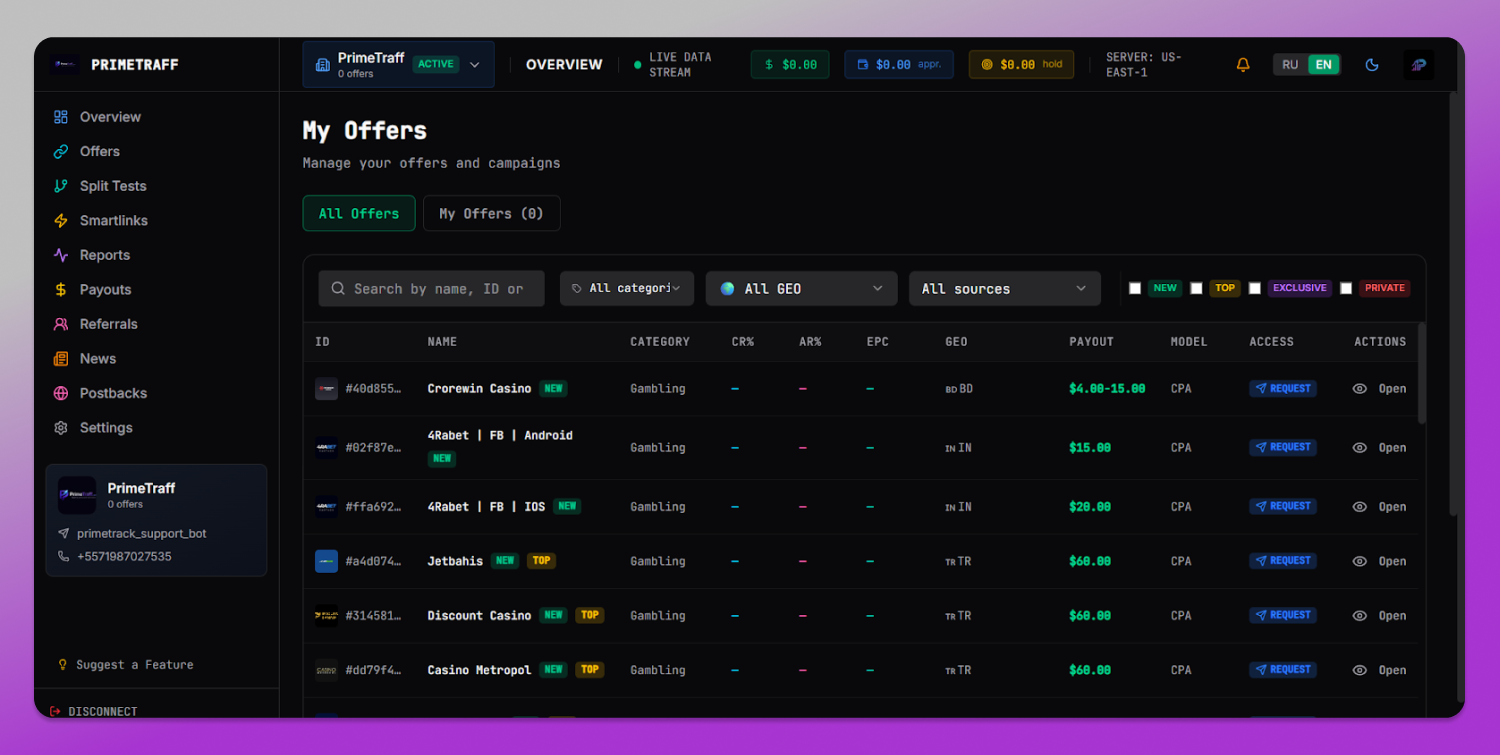Click the Telegram support bot icon

tap(64, 534)
